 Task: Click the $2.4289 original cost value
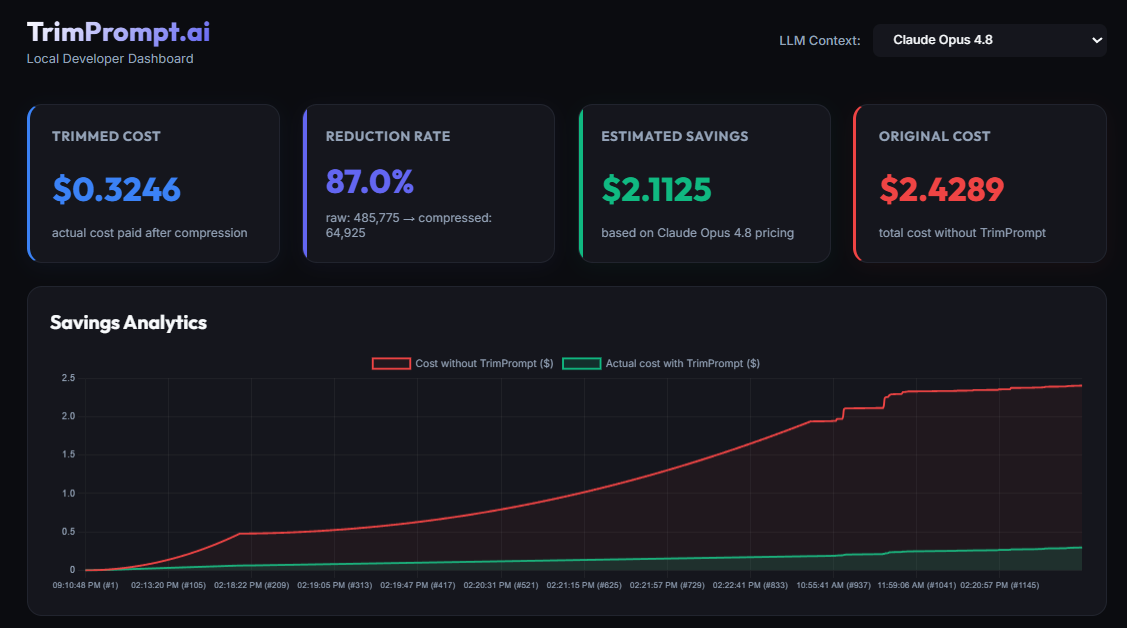point(942,189)
